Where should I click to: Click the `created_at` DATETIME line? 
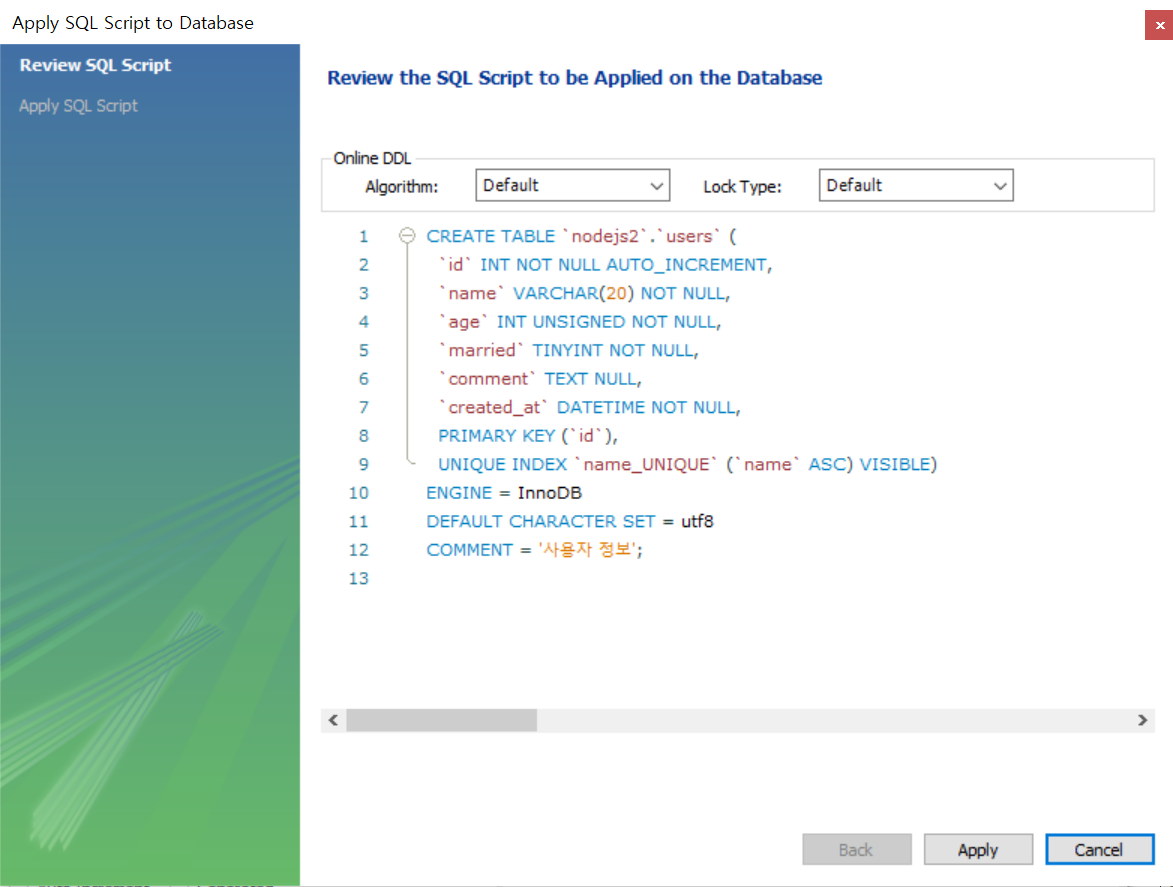589,407
